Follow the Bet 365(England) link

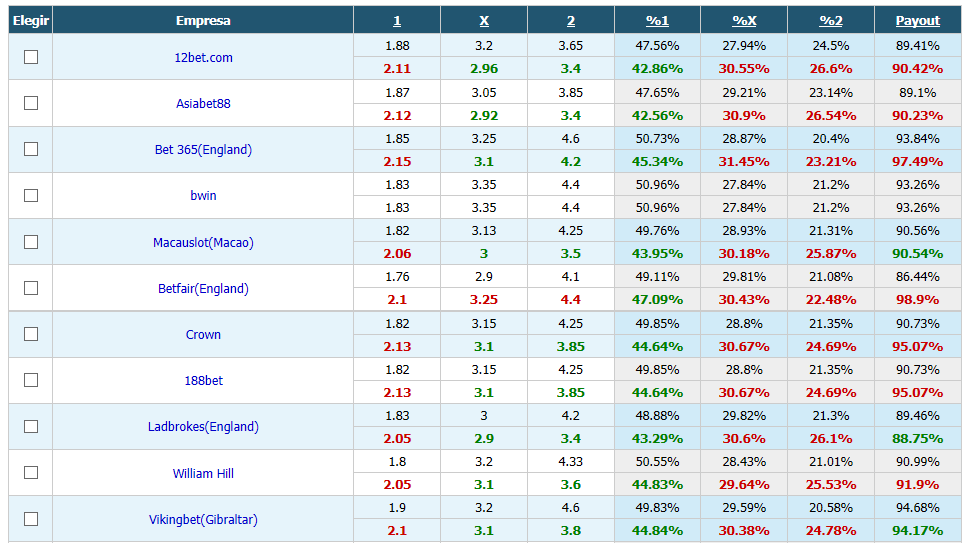tap(204, 150)
